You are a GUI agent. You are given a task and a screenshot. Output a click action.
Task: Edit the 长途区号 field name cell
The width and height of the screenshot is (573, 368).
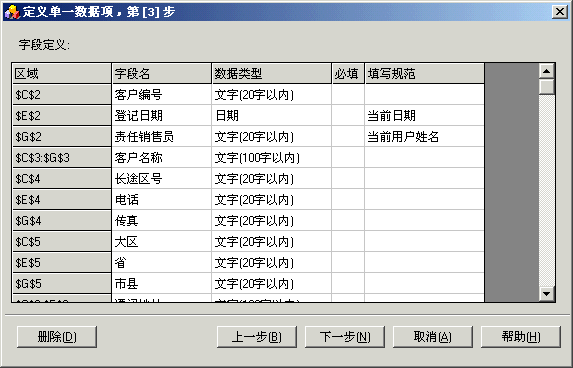click(162, 179)
